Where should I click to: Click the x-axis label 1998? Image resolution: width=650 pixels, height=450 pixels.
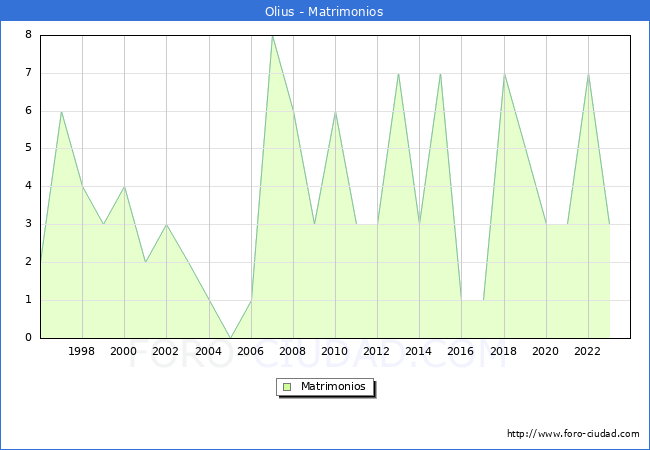point(81,351)
